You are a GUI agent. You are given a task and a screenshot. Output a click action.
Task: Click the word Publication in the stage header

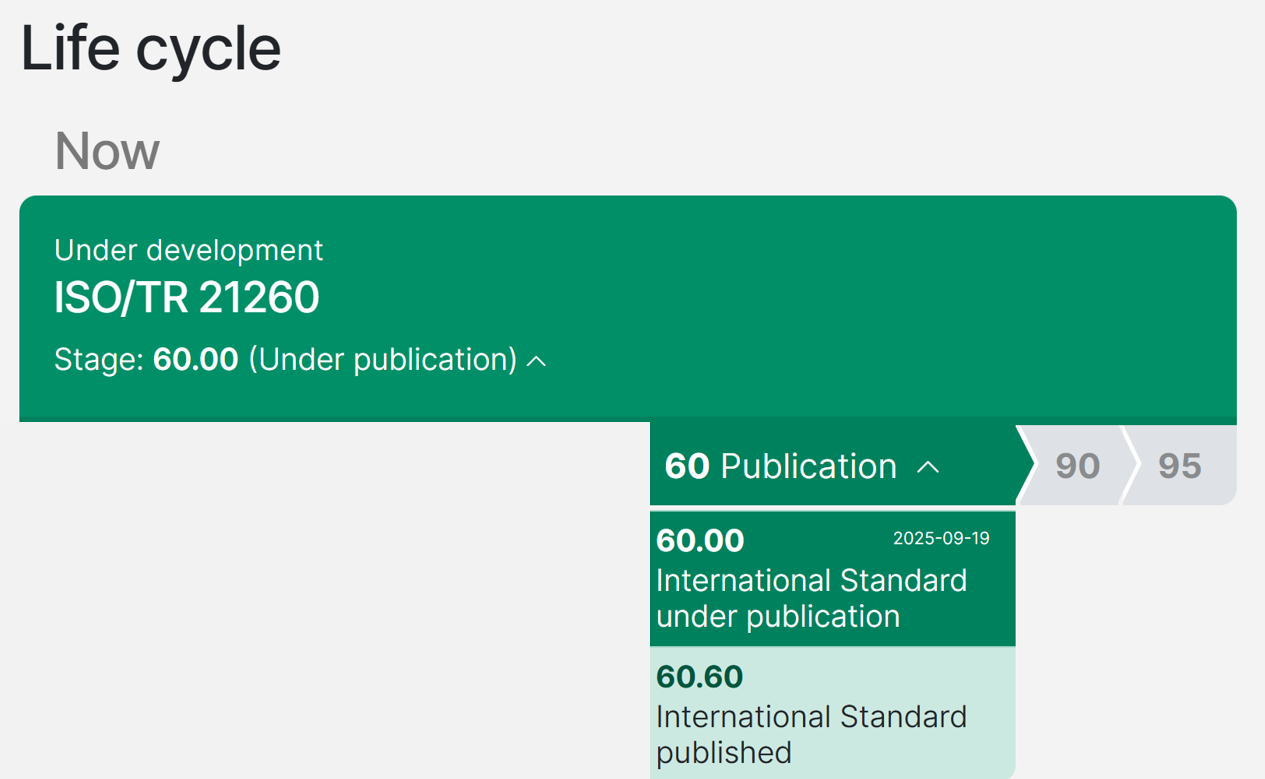coord(808,466)
